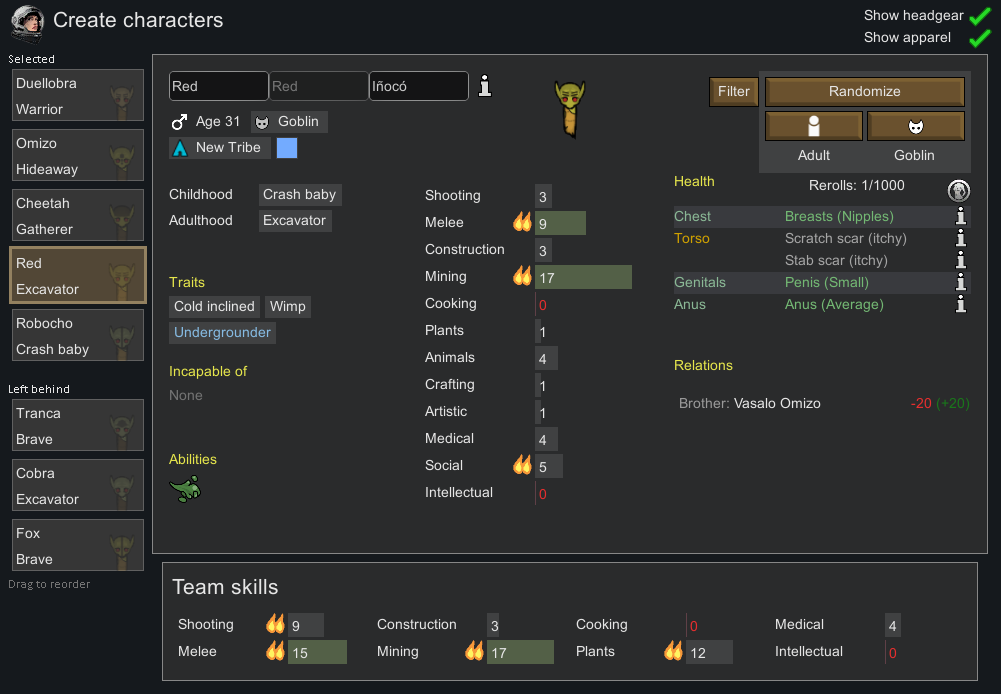The width and height of the screenshot is (1001, 694).
Task: Click the Randomize button
Action: tap(864, 92)
